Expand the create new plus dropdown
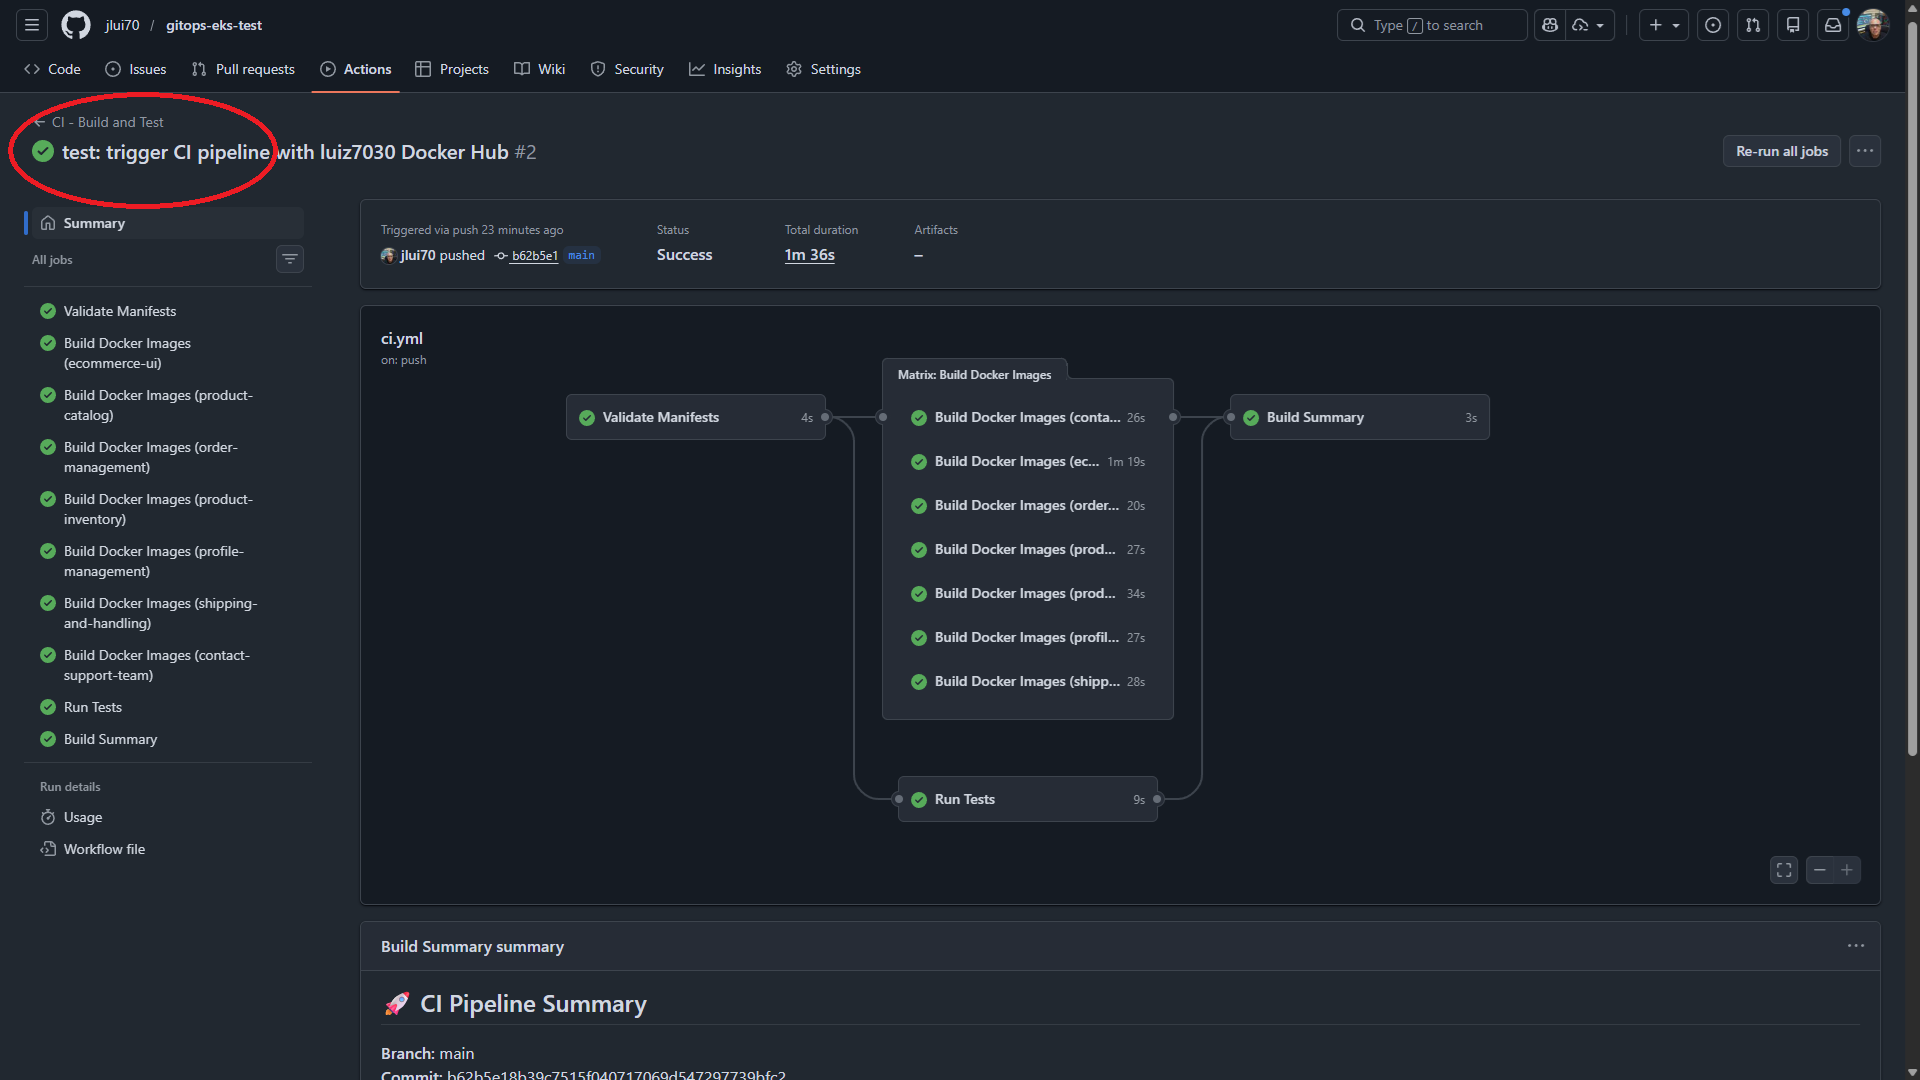This screenshot has height=1080, width=1920. 1664,25
